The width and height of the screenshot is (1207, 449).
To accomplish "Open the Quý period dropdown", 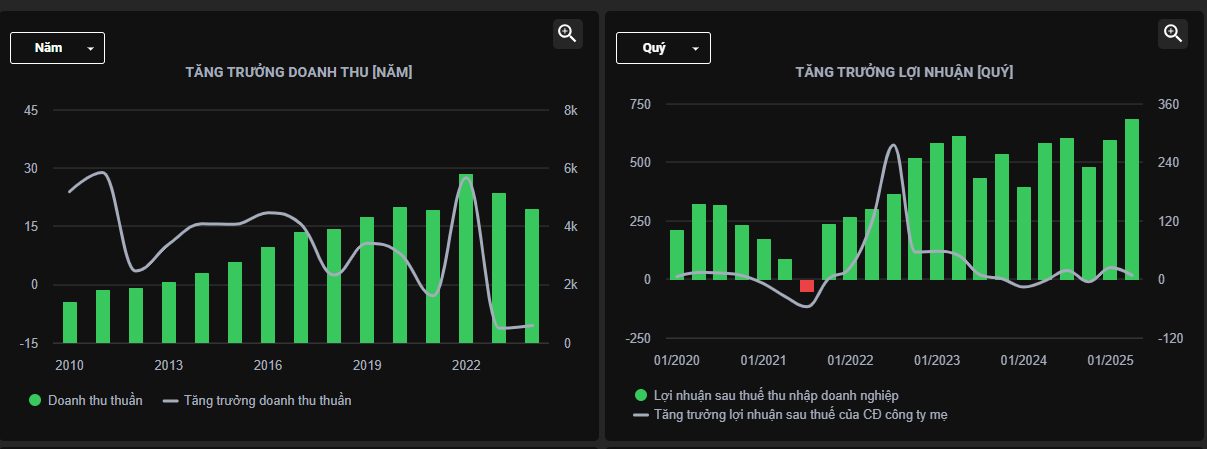I will 663,48.
